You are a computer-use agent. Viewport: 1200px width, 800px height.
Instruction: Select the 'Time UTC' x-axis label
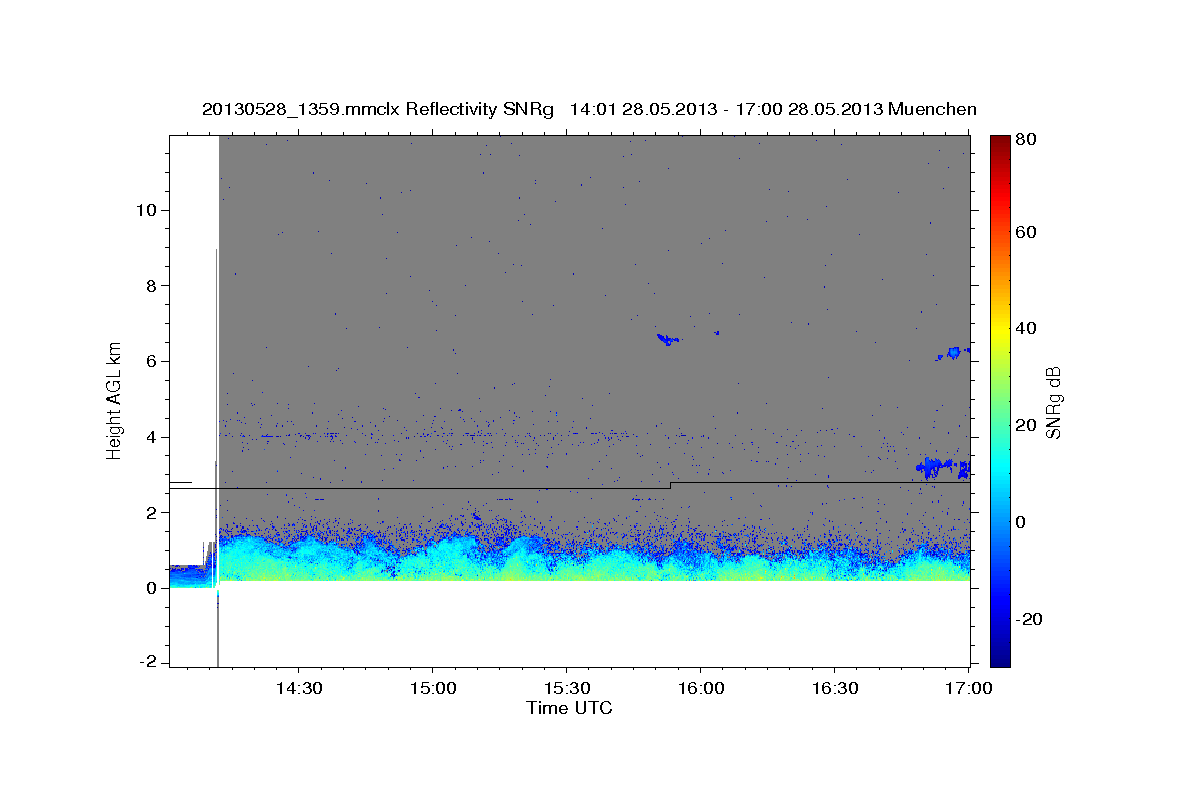(569, 708)
